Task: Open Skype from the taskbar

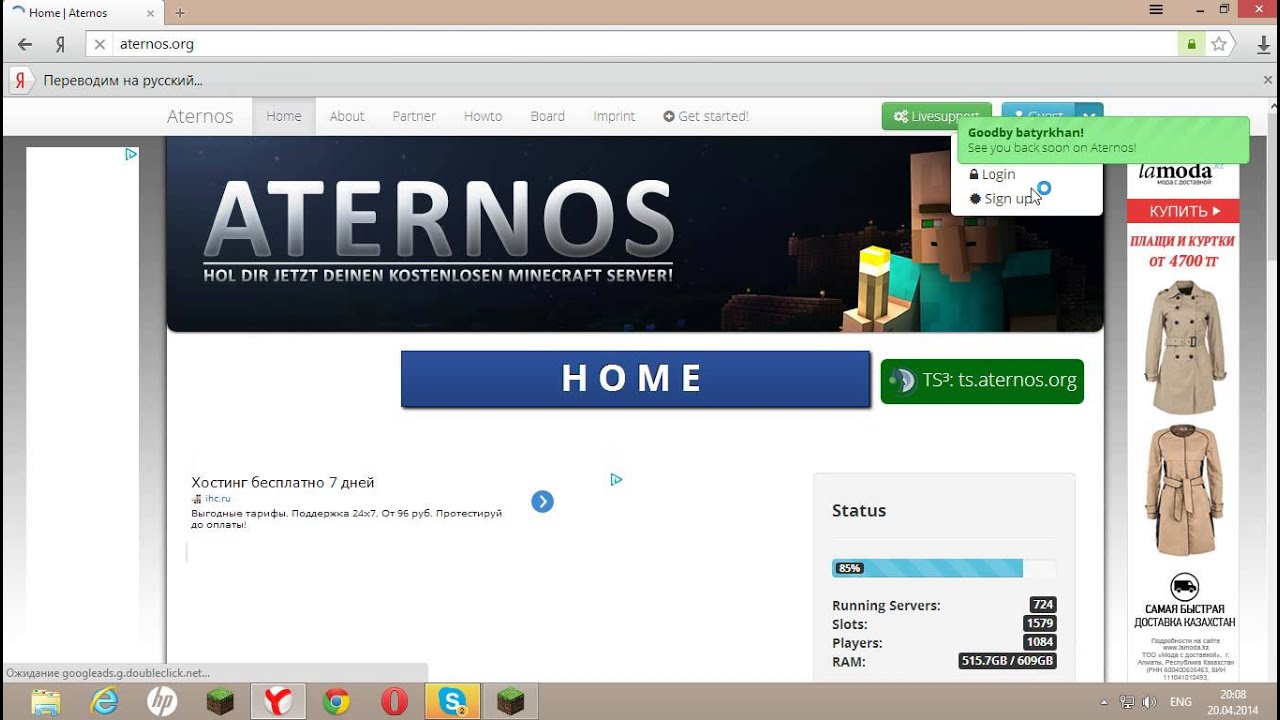Action: click(x=452, y=702)
